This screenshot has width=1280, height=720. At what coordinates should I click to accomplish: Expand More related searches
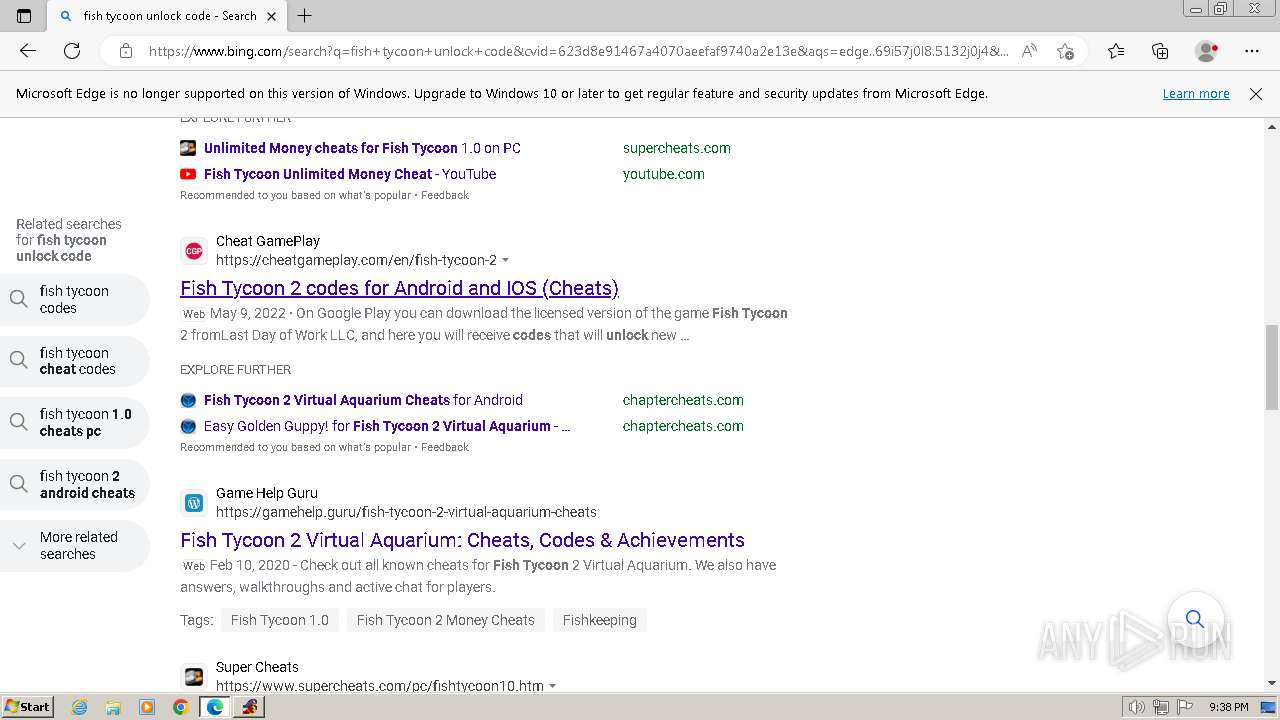[75, 545]
